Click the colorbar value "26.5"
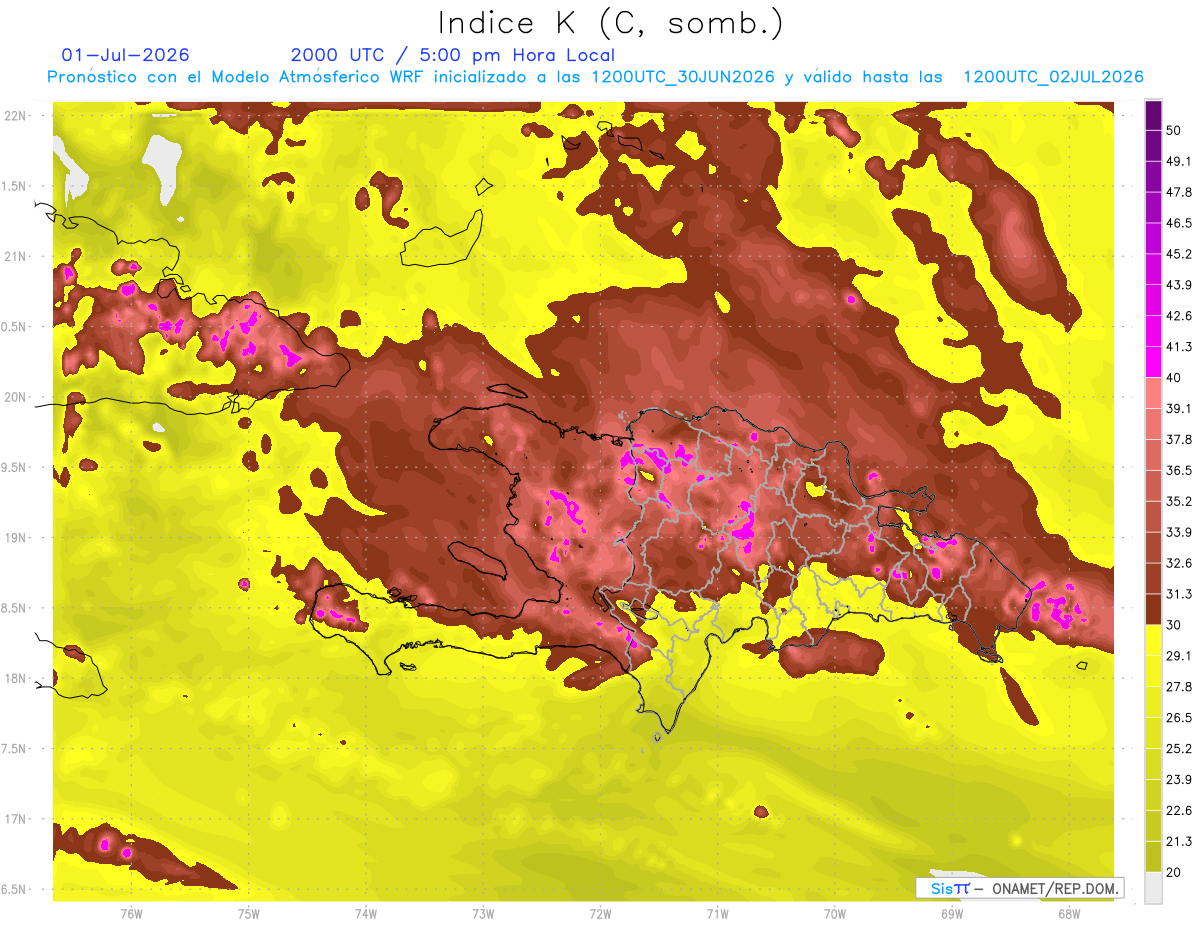This screenshot has height=927, width=1200. pyautogui.click(x=1179, y=717)
